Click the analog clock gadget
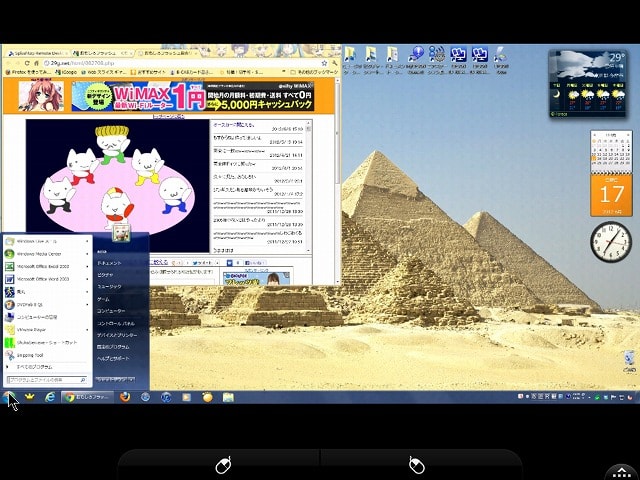The height and width of the screenshot is (480, 640). click(611, 242)
